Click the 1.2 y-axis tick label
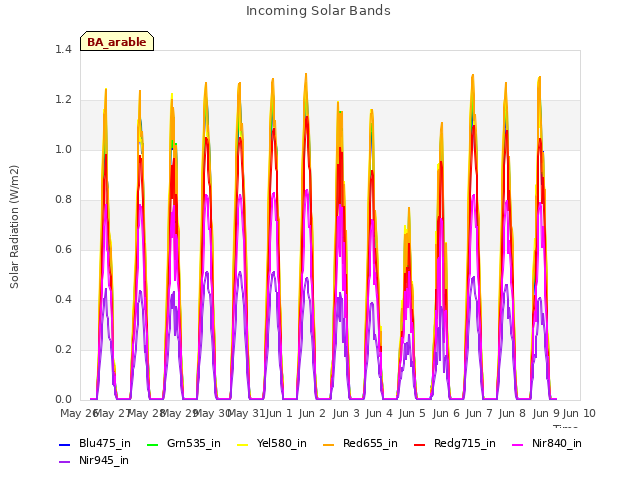 63,100
